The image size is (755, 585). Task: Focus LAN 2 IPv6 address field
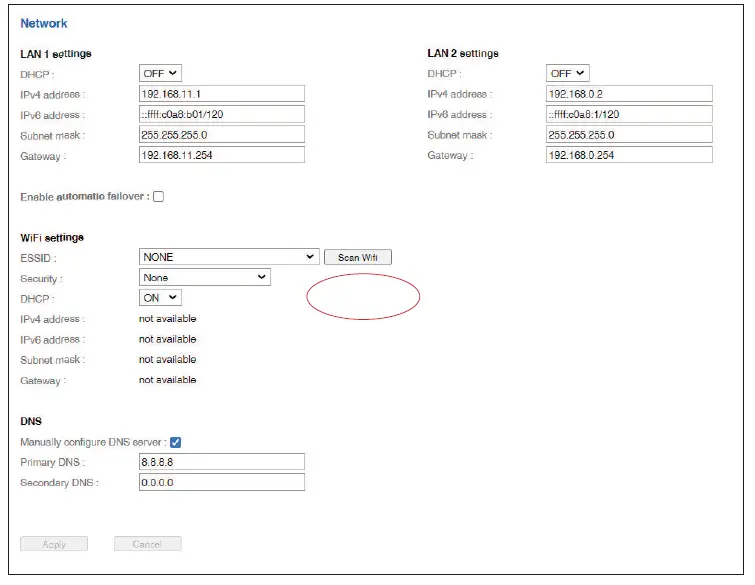(x=629, y=114)
